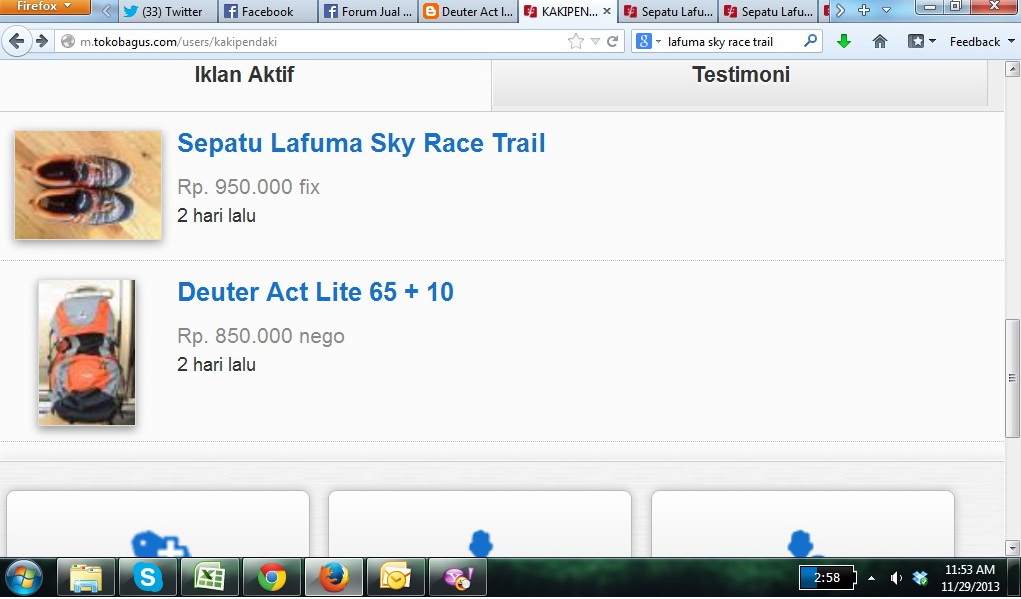Click the Firefox taskbar icon
The image size is (1021, 599).
333,578
